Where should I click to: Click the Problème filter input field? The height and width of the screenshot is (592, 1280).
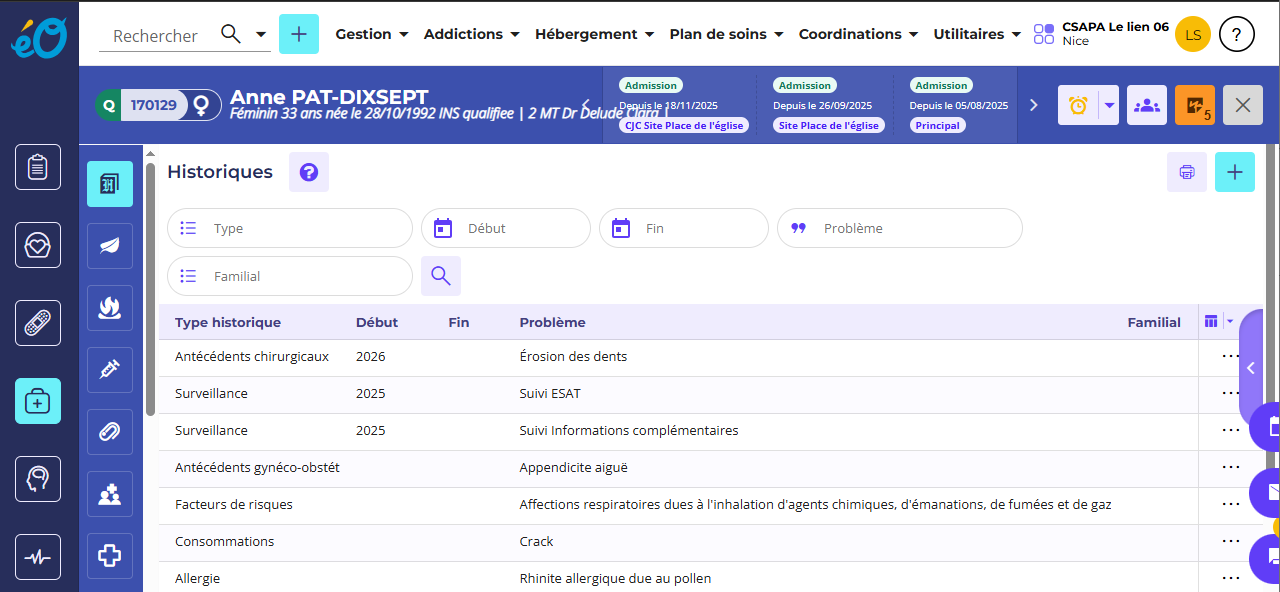(x=900, y=228)
